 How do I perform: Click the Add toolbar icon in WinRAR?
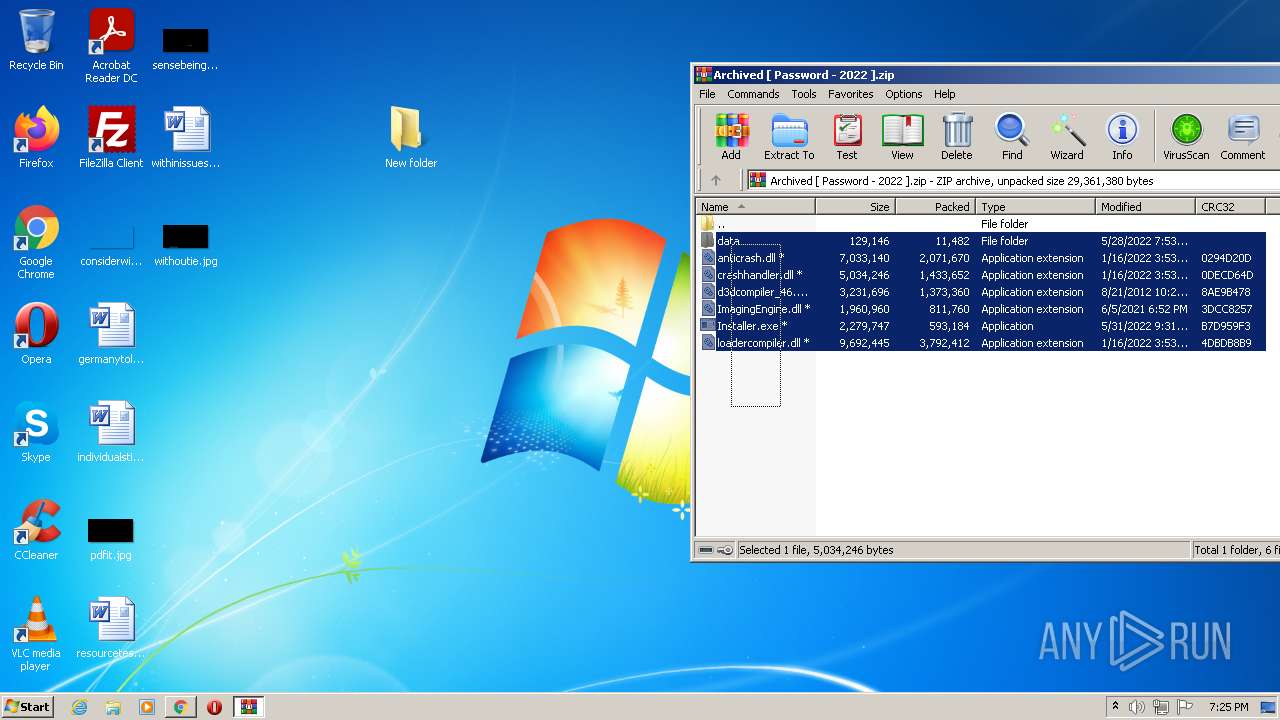731,137
